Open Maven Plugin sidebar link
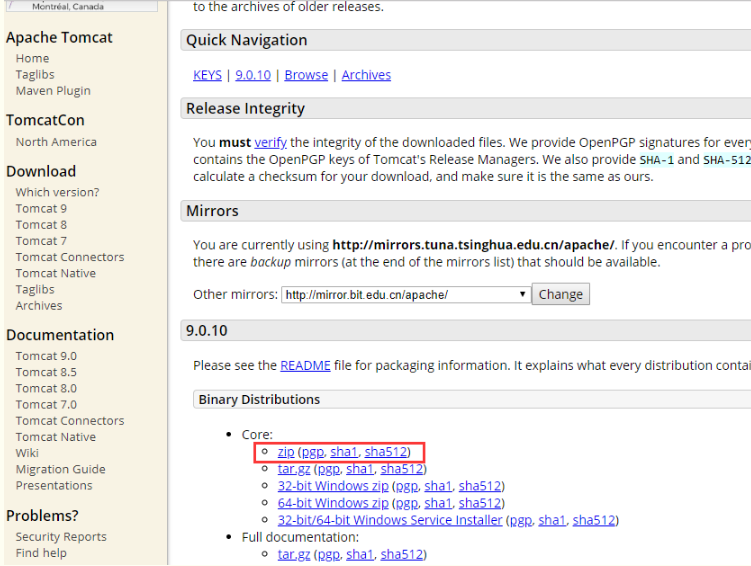 click(53, 91)
